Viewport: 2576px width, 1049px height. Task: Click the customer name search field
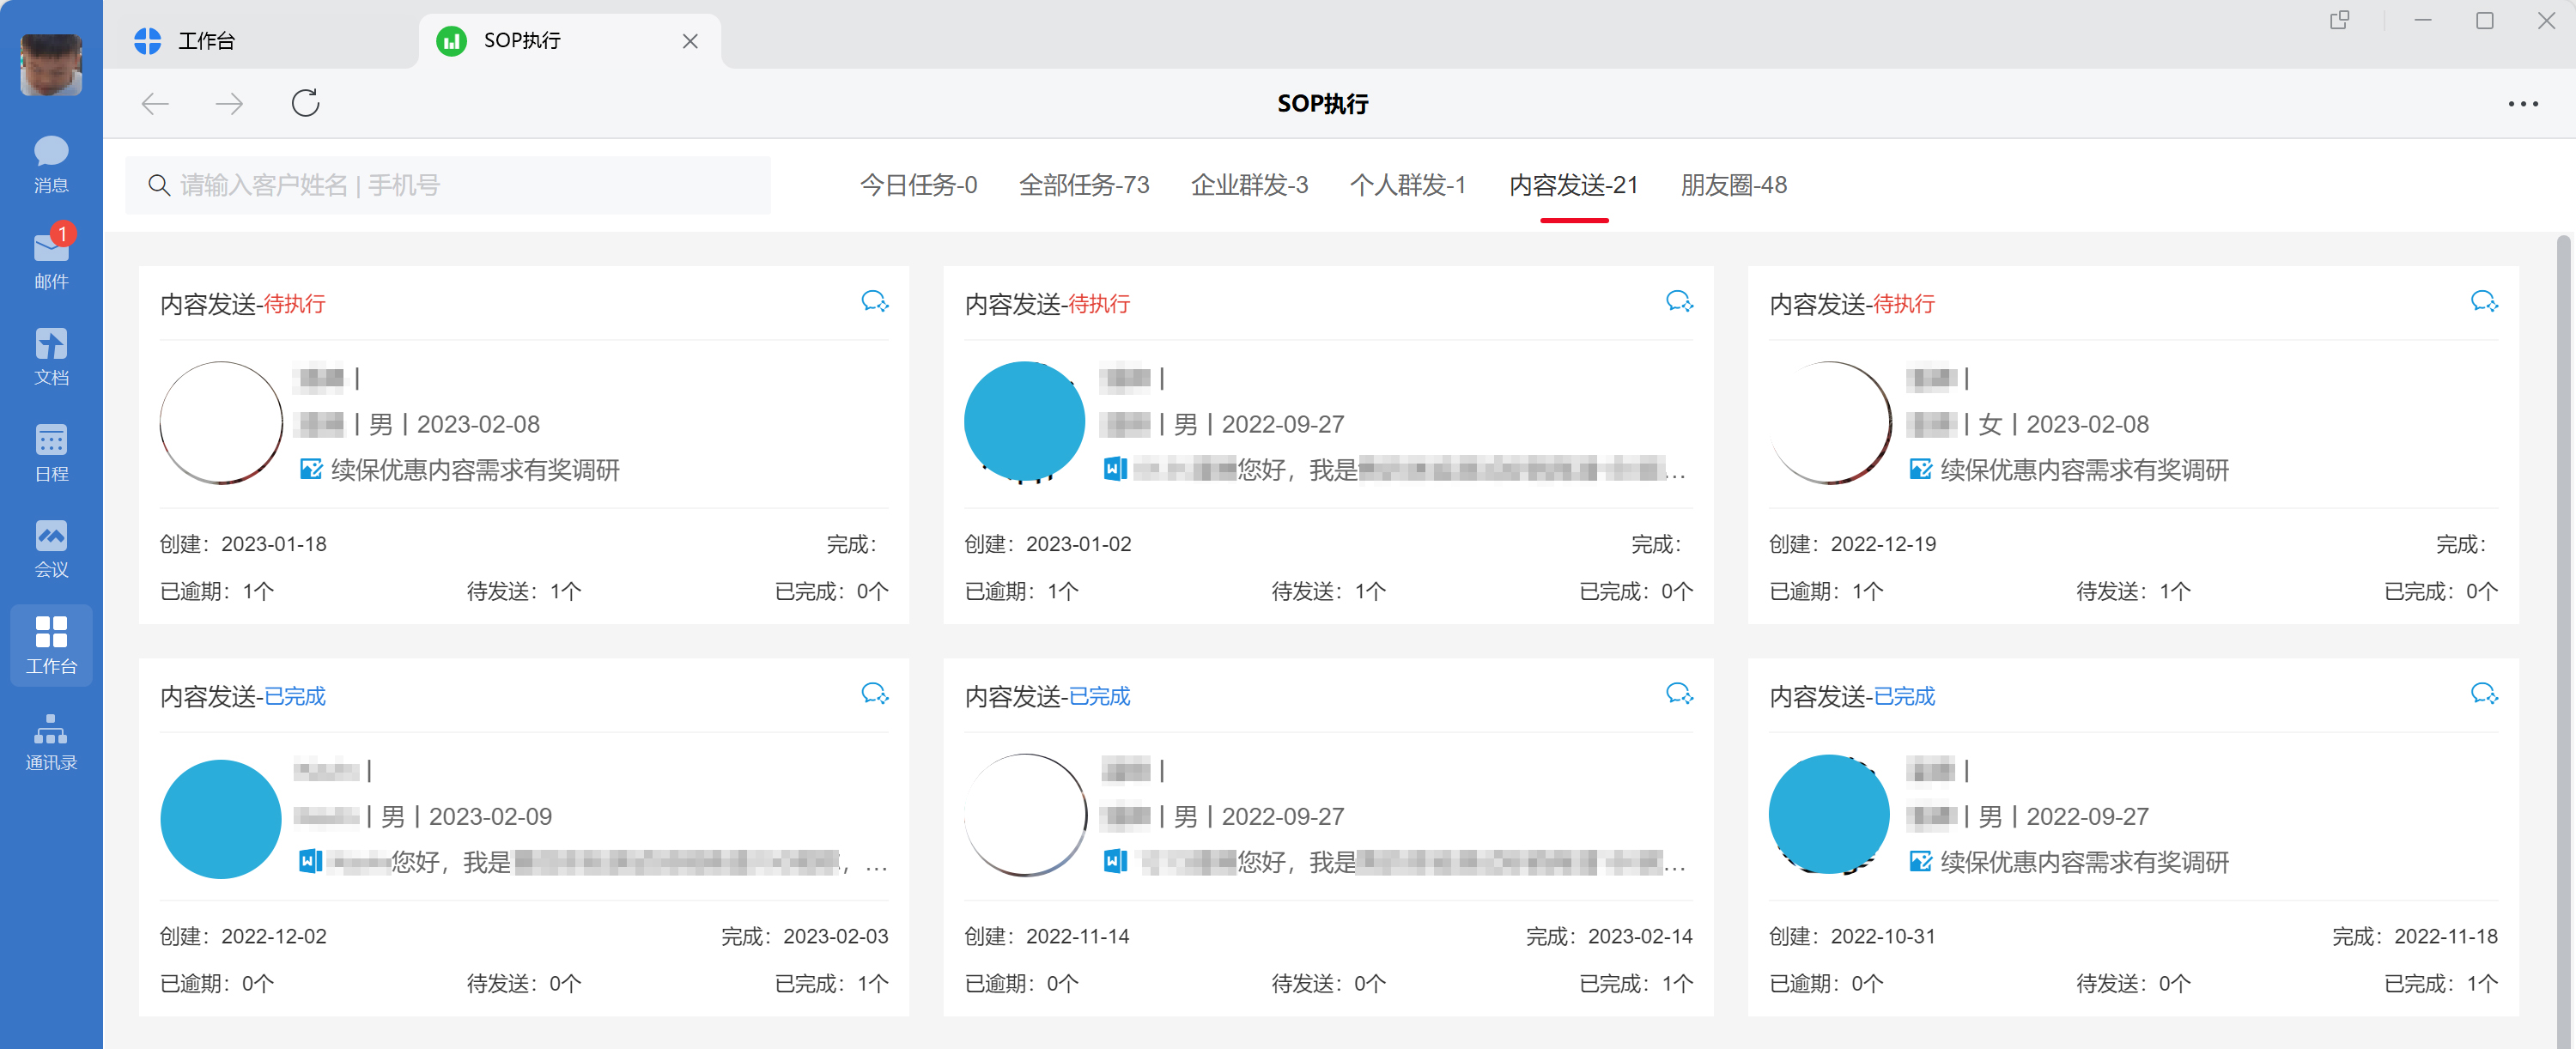point(448,185)
